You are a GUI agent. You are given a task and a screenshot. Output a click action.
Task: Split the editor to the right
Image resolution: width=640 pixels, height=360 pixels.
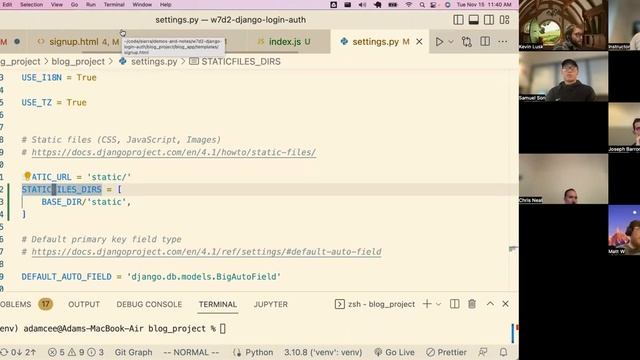click(x=485, y=42)
